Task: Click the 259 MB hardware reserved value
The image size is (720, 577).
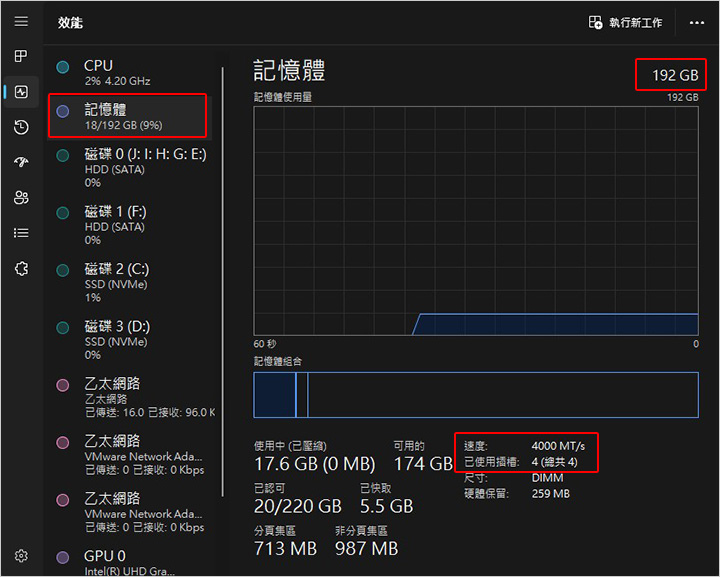Action: 551,494
